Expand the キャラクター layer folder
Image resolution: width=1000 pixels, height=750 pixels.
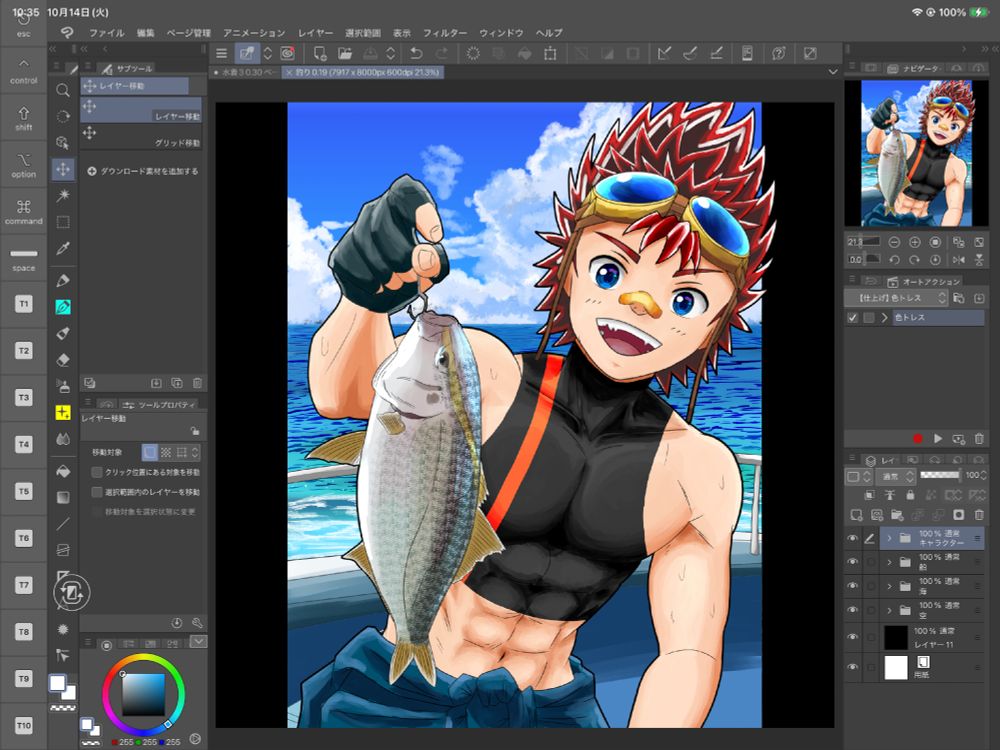[x=889, y=539]
